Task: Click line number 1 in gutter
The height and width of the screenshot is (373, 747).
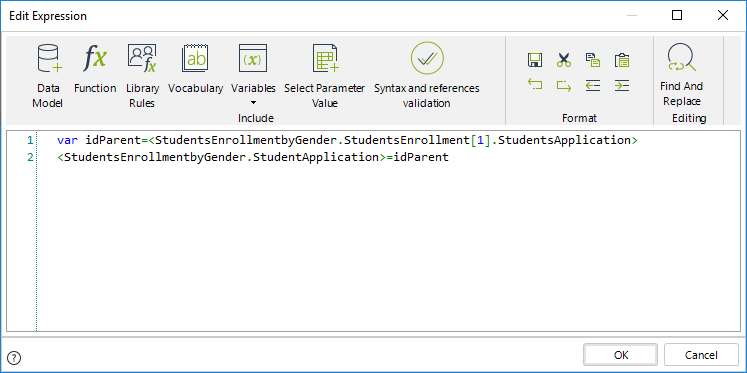Action: [x=30, y=140]
